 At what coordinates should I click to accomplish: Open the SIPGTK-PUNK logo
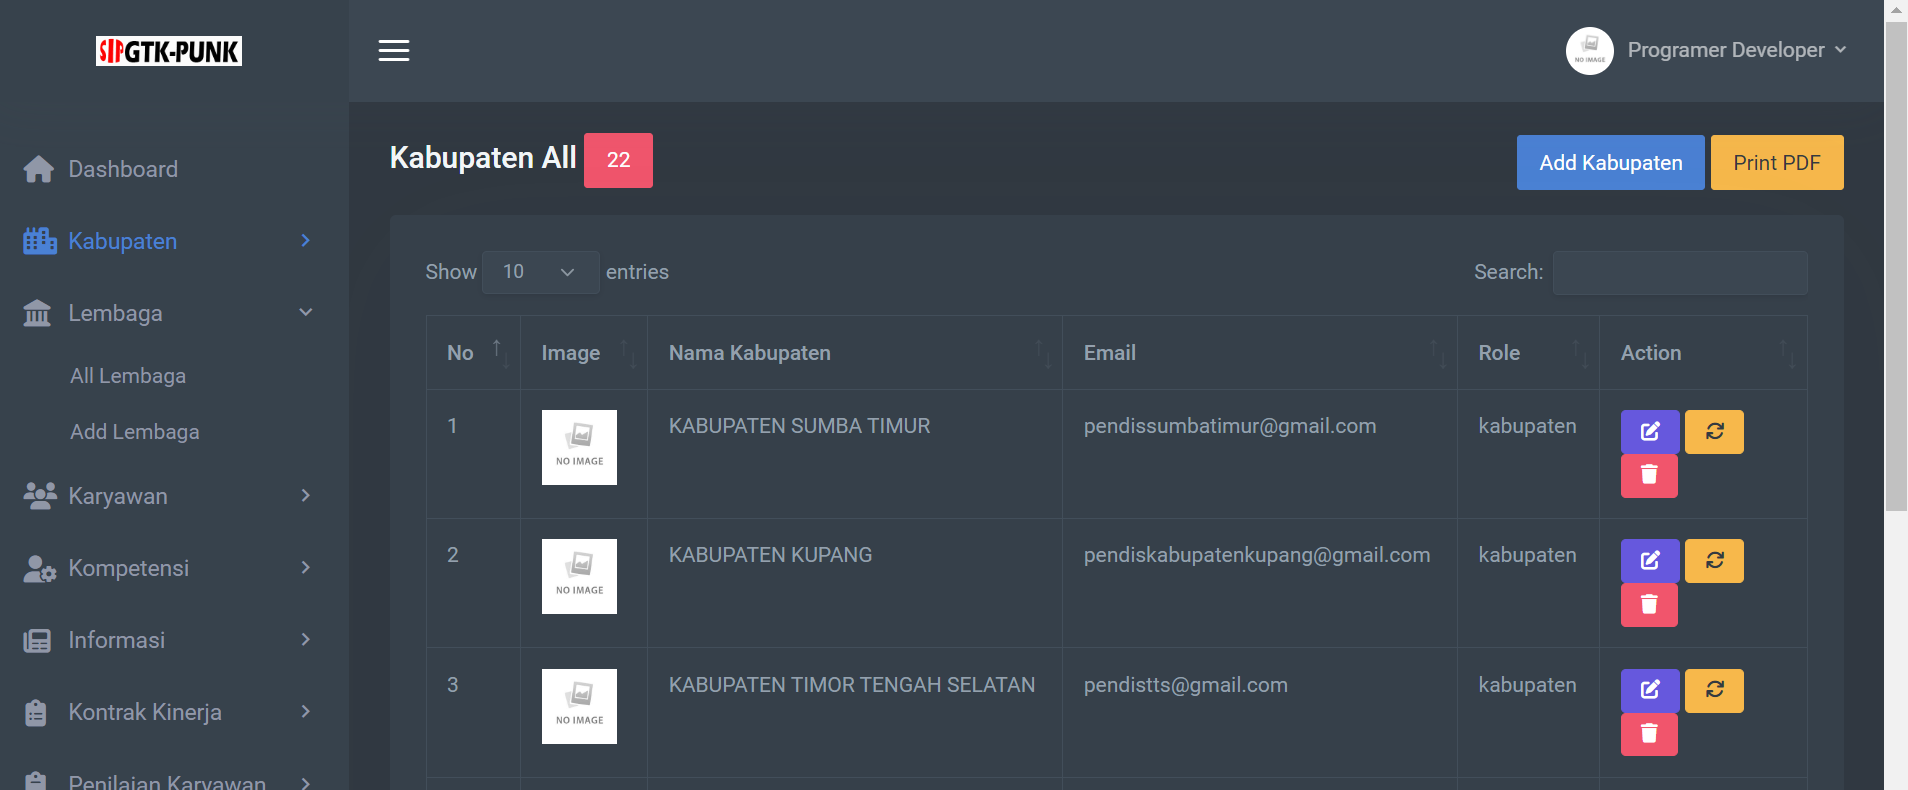(x=169, y=51)
